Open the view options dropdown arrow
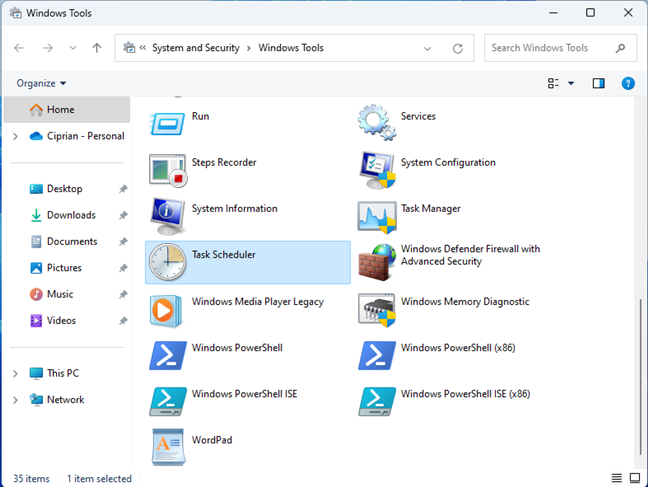This screenshot has width=648, height=487. pyautogui.click(x=571, y=83)
